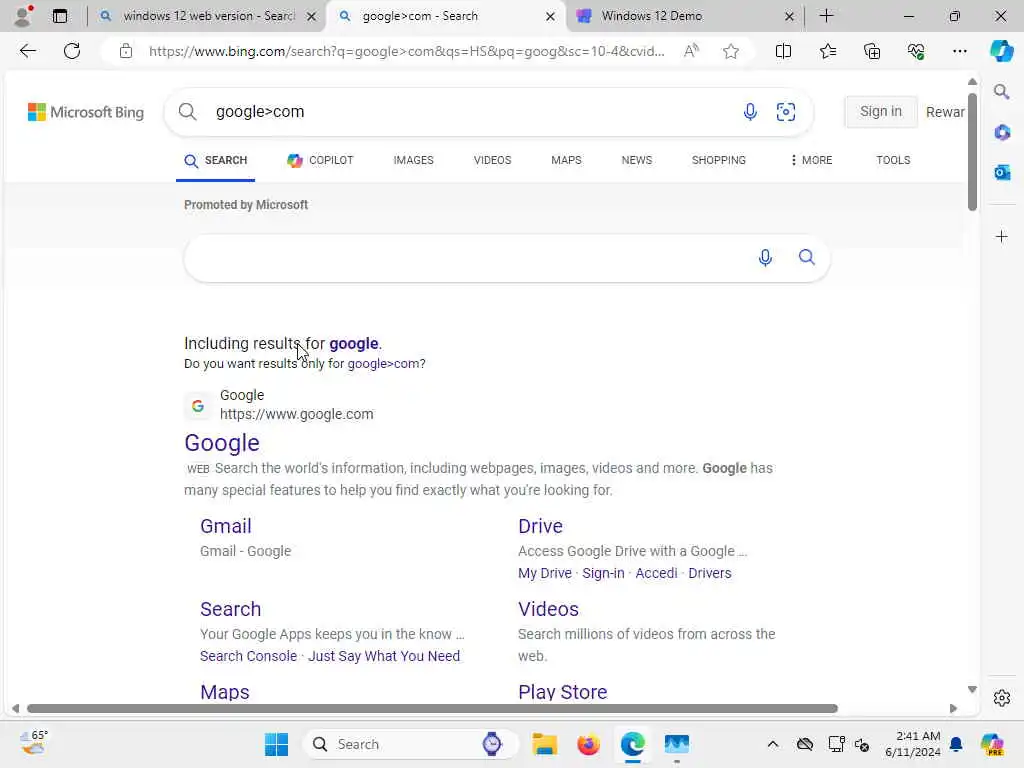
Task: Open the Favorites list icon
Action: pyautogui.click(x=827, y=51)
